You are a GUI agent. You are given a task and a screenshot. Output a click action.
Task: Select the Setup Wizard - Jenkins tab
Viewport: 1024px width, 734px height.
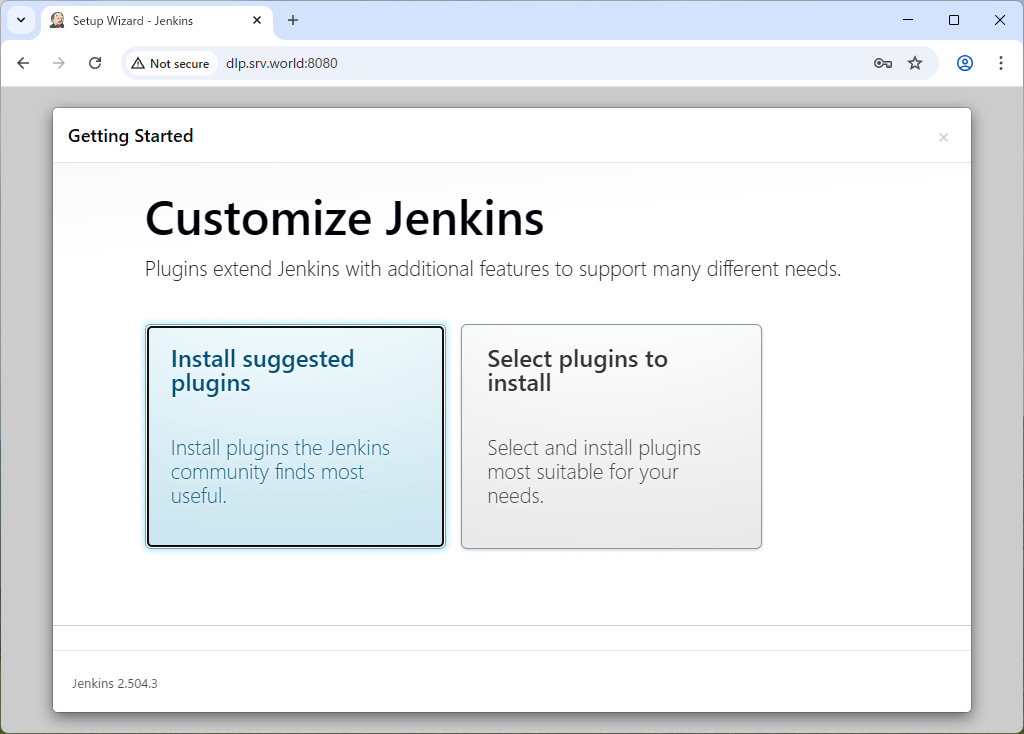157,21
